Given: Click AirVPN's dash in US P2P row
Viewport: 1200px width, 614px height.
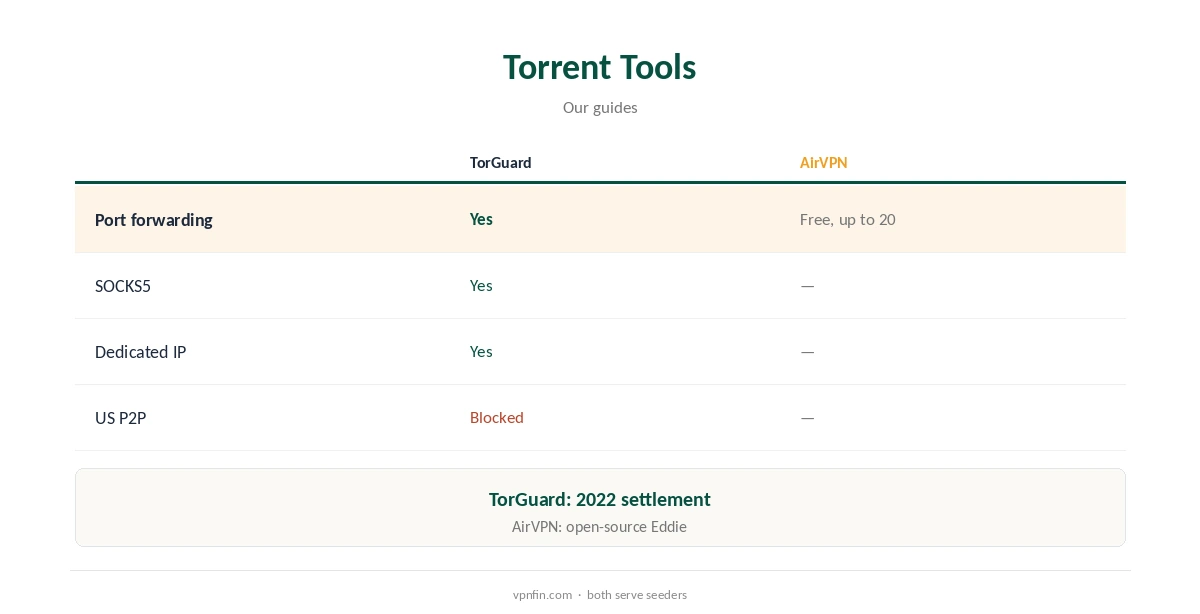Looking at the screenshot, I should pyautogui.click(x=807, y=418).
